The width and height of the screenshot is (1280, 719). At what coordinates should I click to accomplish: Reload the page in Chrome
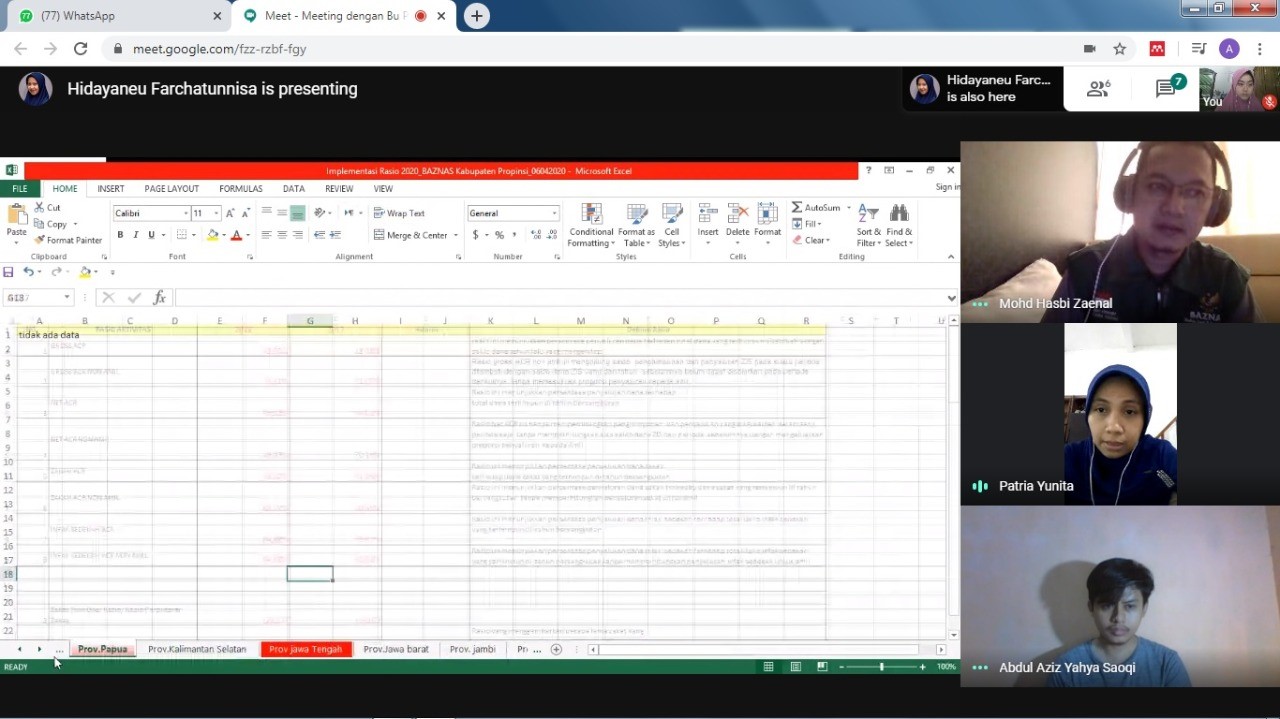(x=81, y=48)
